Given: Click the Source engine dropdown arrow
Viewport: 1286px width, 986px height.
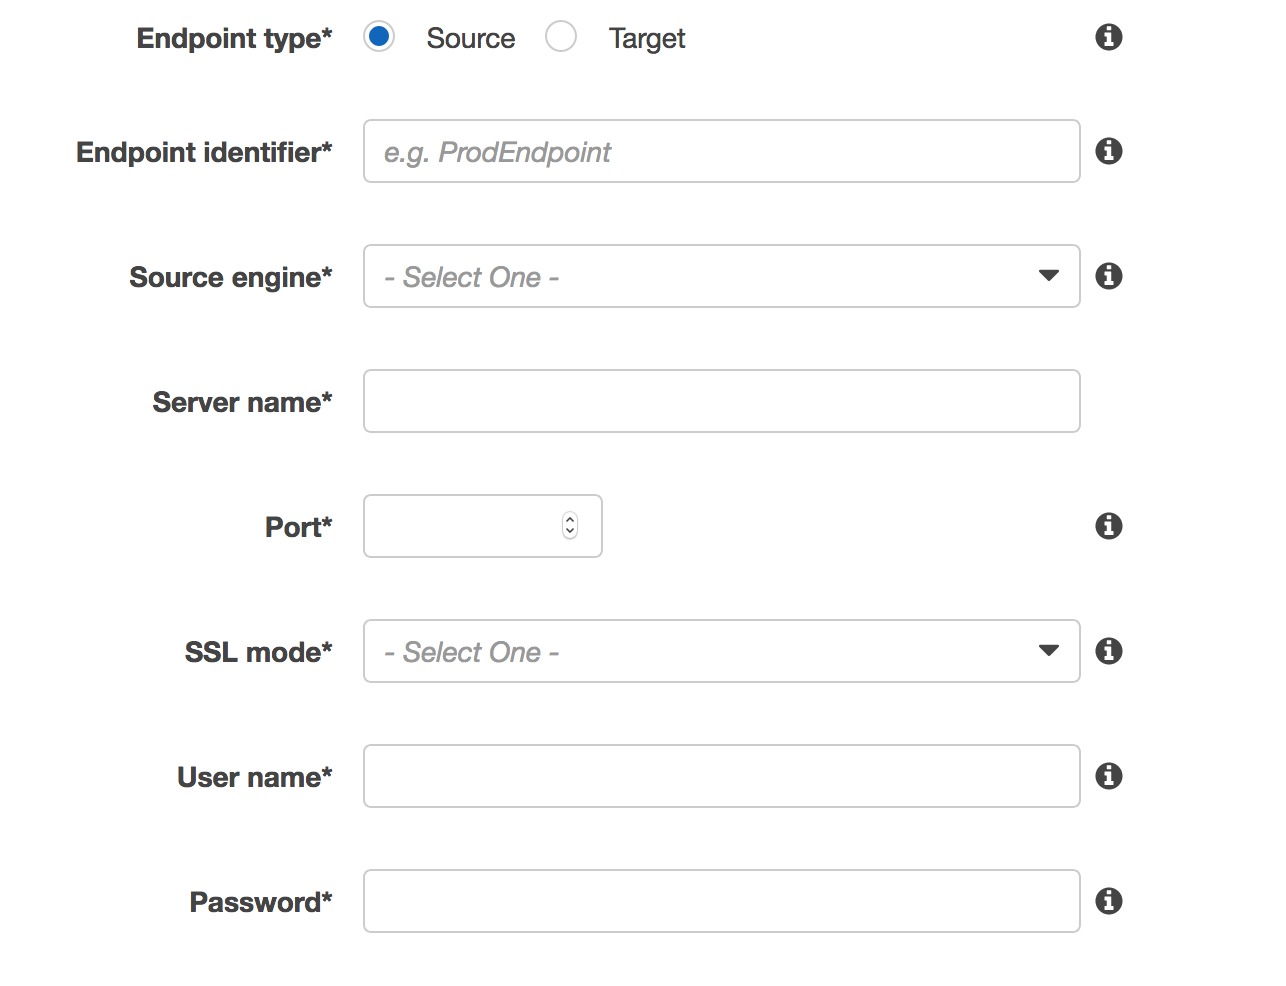Looking at the screenshot, I should [x=1048, y=276].
